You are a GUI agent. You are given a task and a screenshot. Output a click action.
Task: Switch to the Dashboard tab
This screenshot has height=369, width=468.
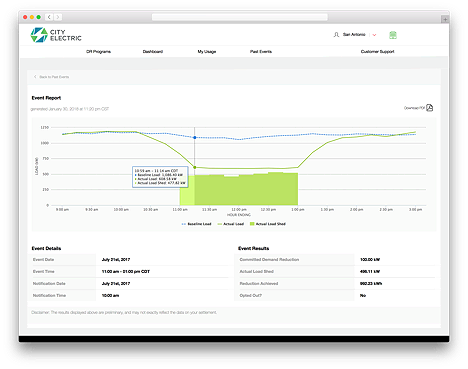(x=153, y=52)
